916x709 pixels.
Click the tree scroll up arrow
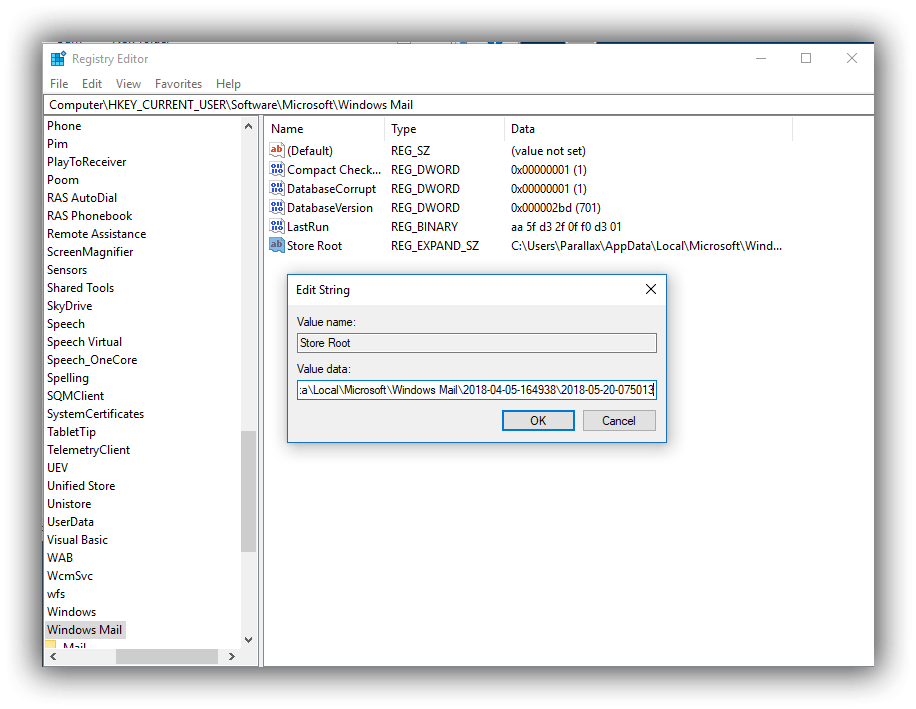(x=248, y=126)
